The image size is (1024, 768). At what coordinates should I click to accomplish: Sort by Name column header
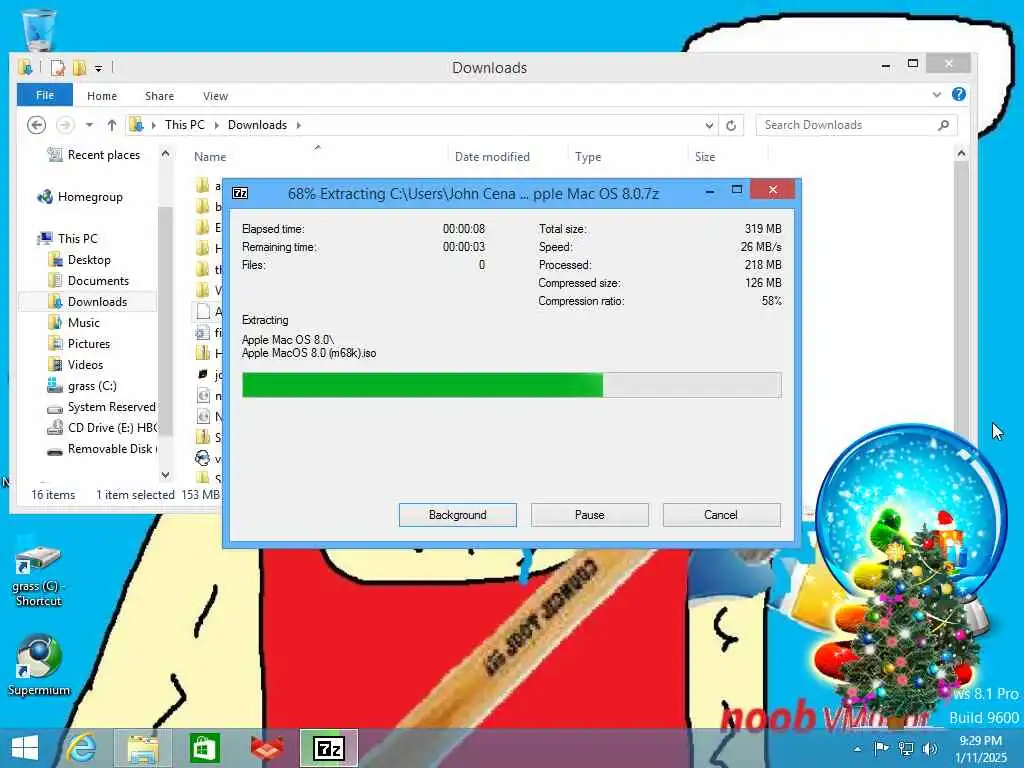[x=210, y=157]
